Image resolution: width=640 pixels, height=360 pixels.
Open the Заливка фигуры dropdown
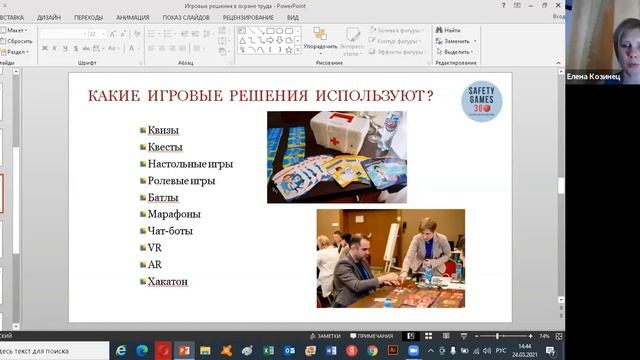[x=397, y=31]
